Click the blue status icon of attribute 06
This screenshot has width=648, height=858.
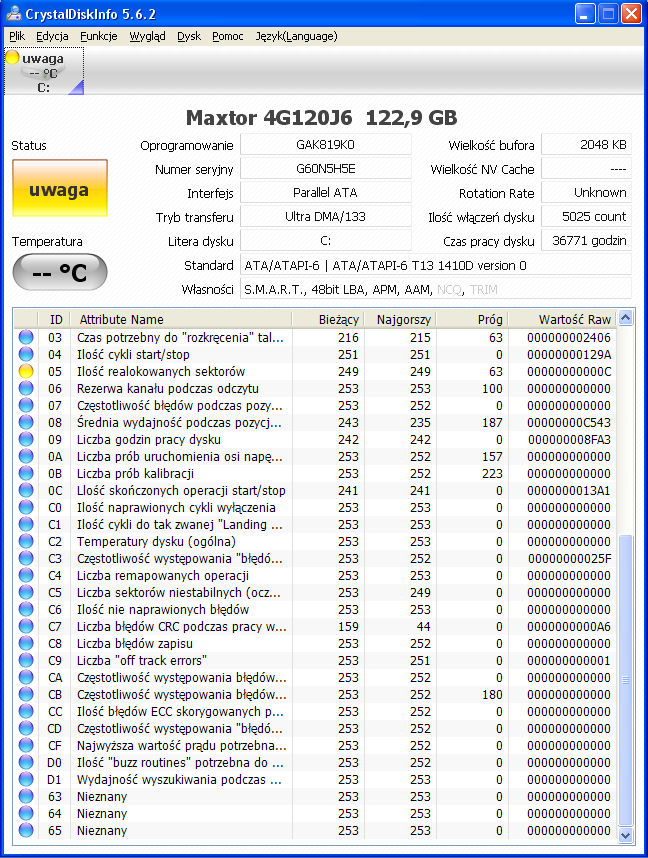click(26, 389)
